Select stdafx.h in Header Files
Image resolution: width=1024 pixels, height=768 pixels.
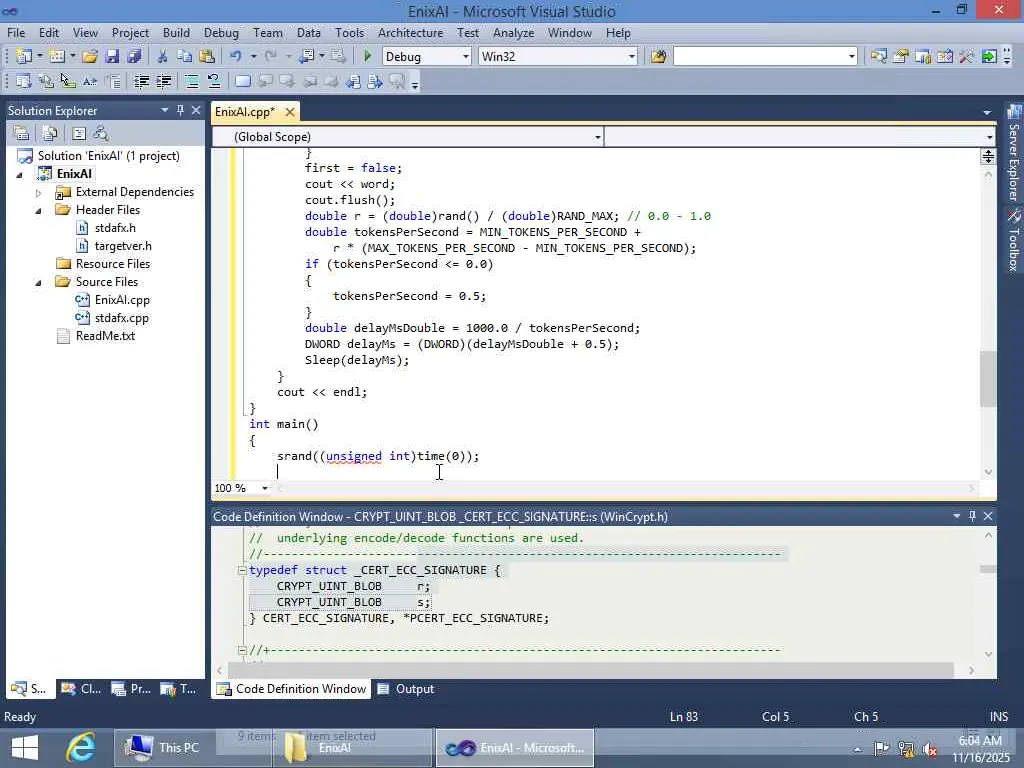pyautogui.click(x=115, y=228)
